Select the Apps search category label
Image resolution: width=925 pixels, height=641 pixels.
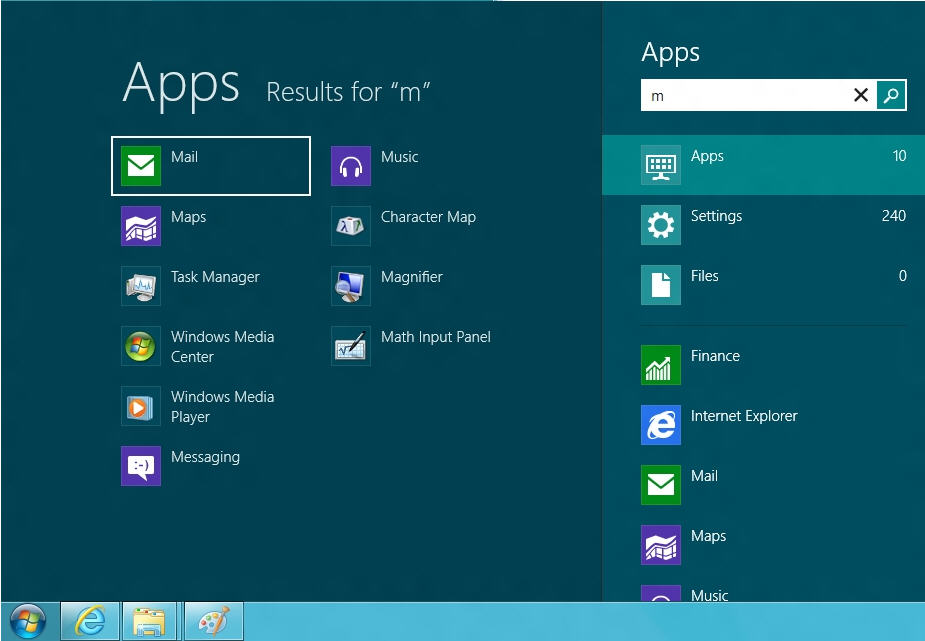(x=707, y=156)
